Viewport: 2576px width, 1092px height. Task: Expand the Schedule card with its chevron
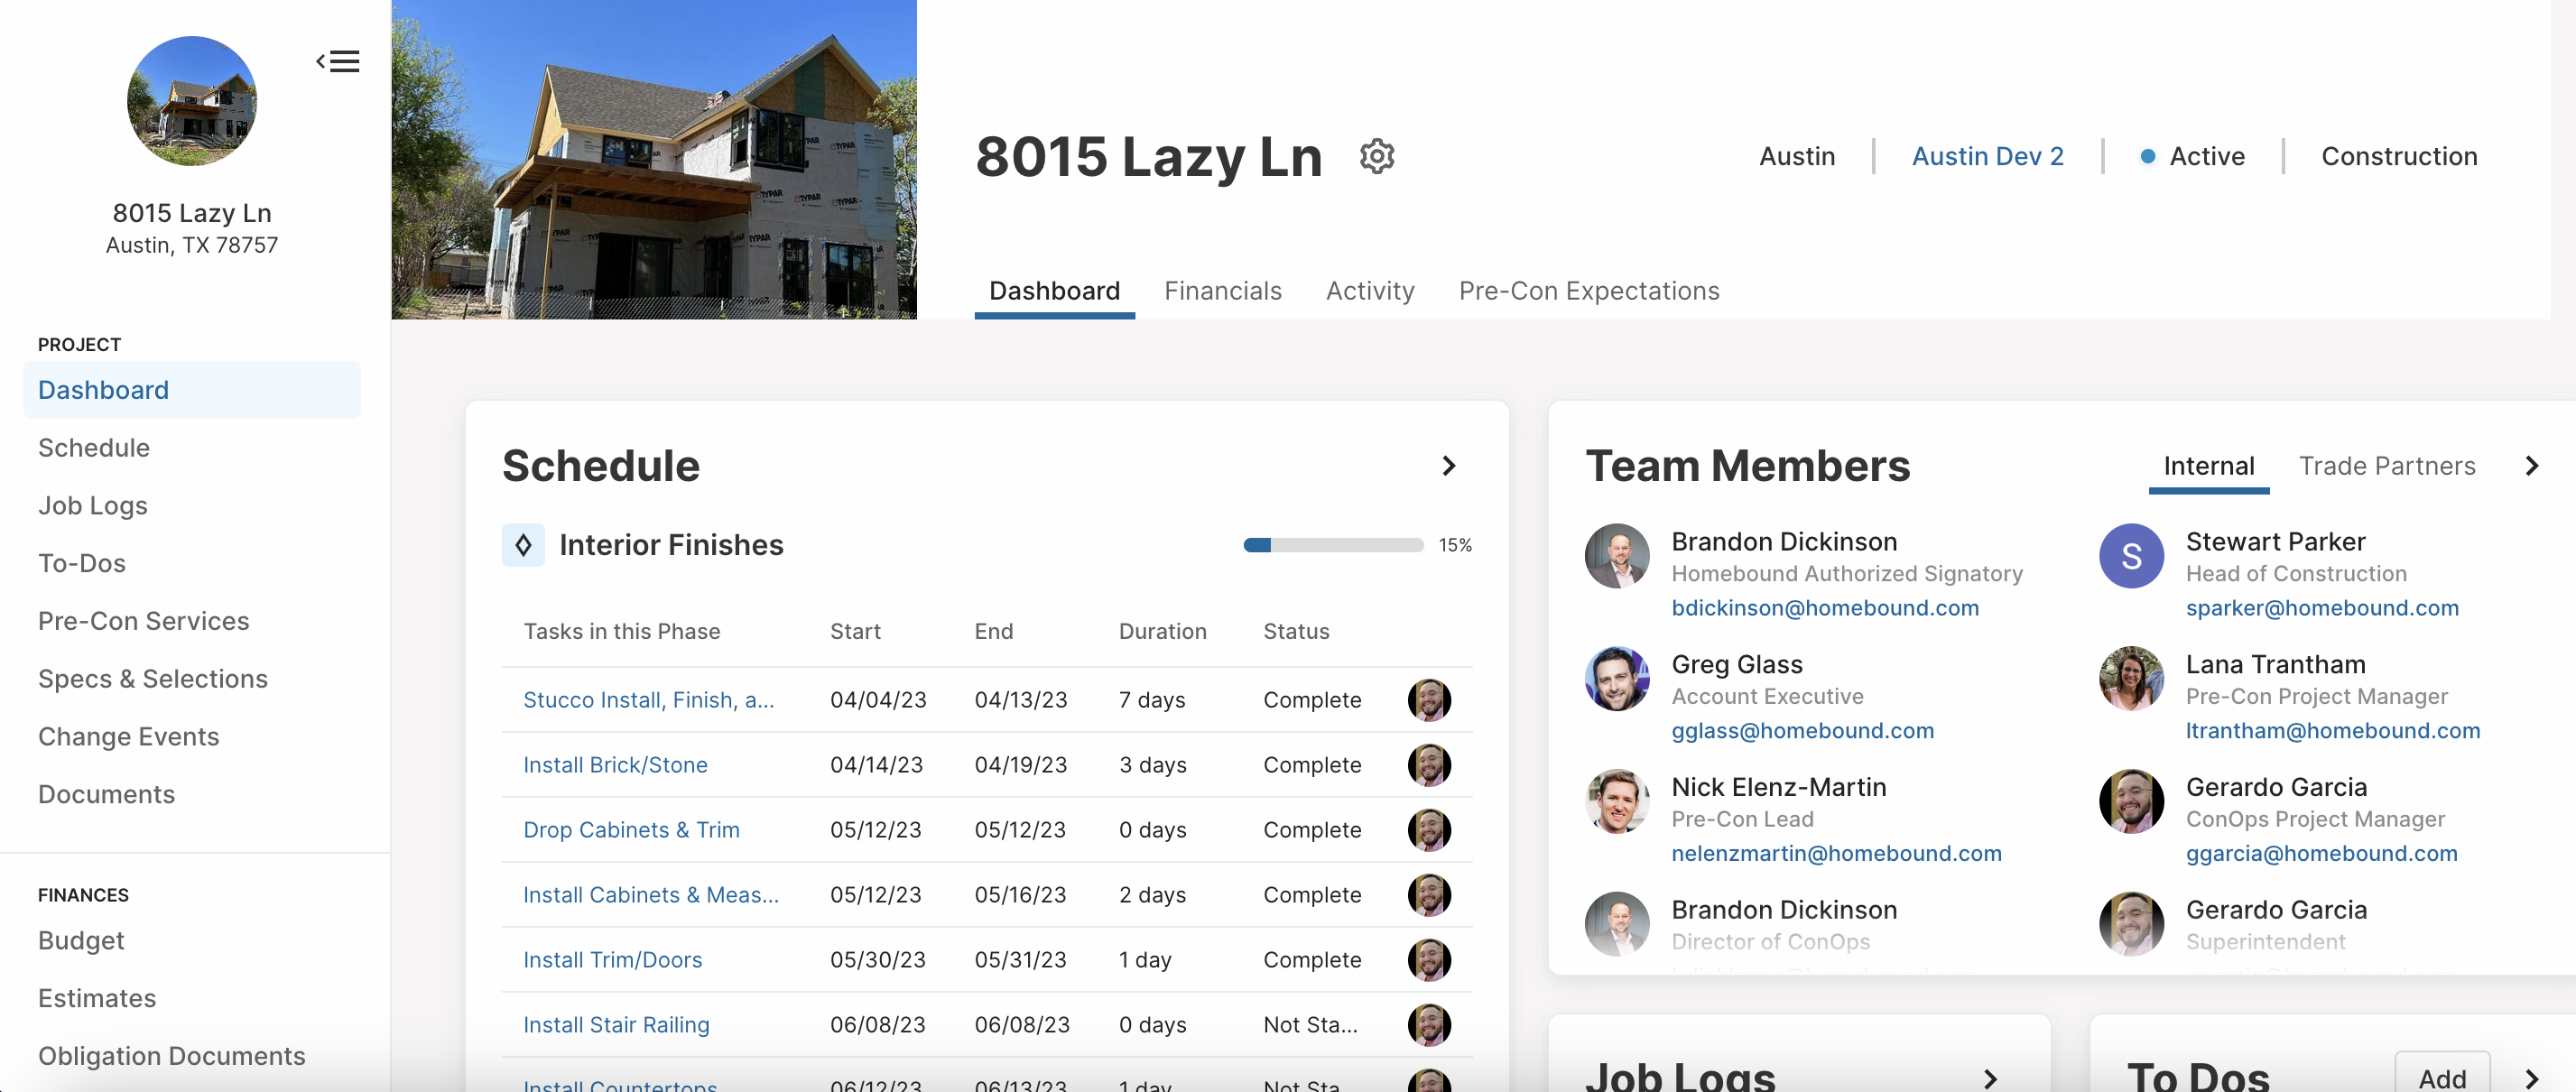tap(1449, 466)
